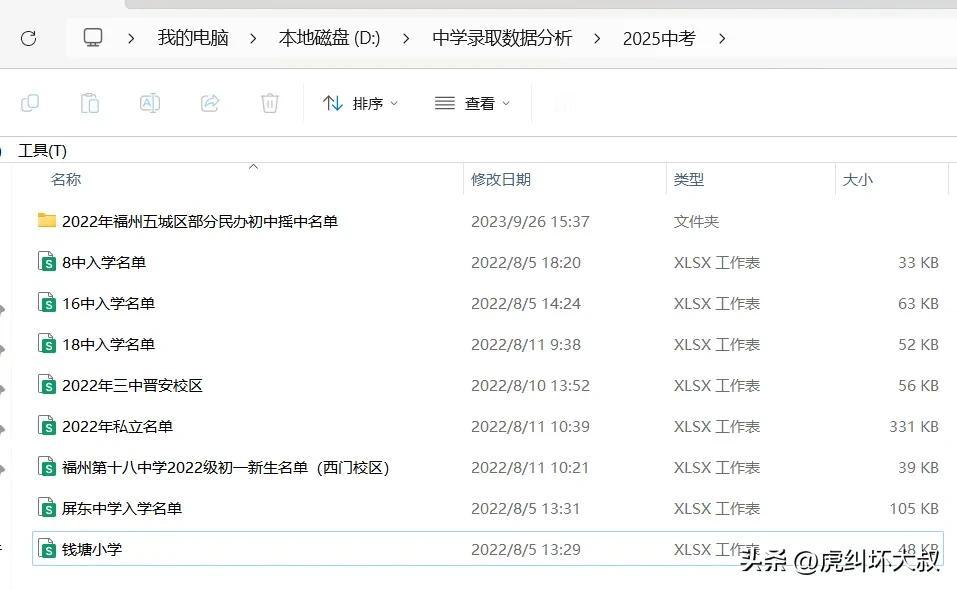The height and width of the screenshot is (590, 957).
Task: Click the refresh icon in address bar
Action: [29, 38]
